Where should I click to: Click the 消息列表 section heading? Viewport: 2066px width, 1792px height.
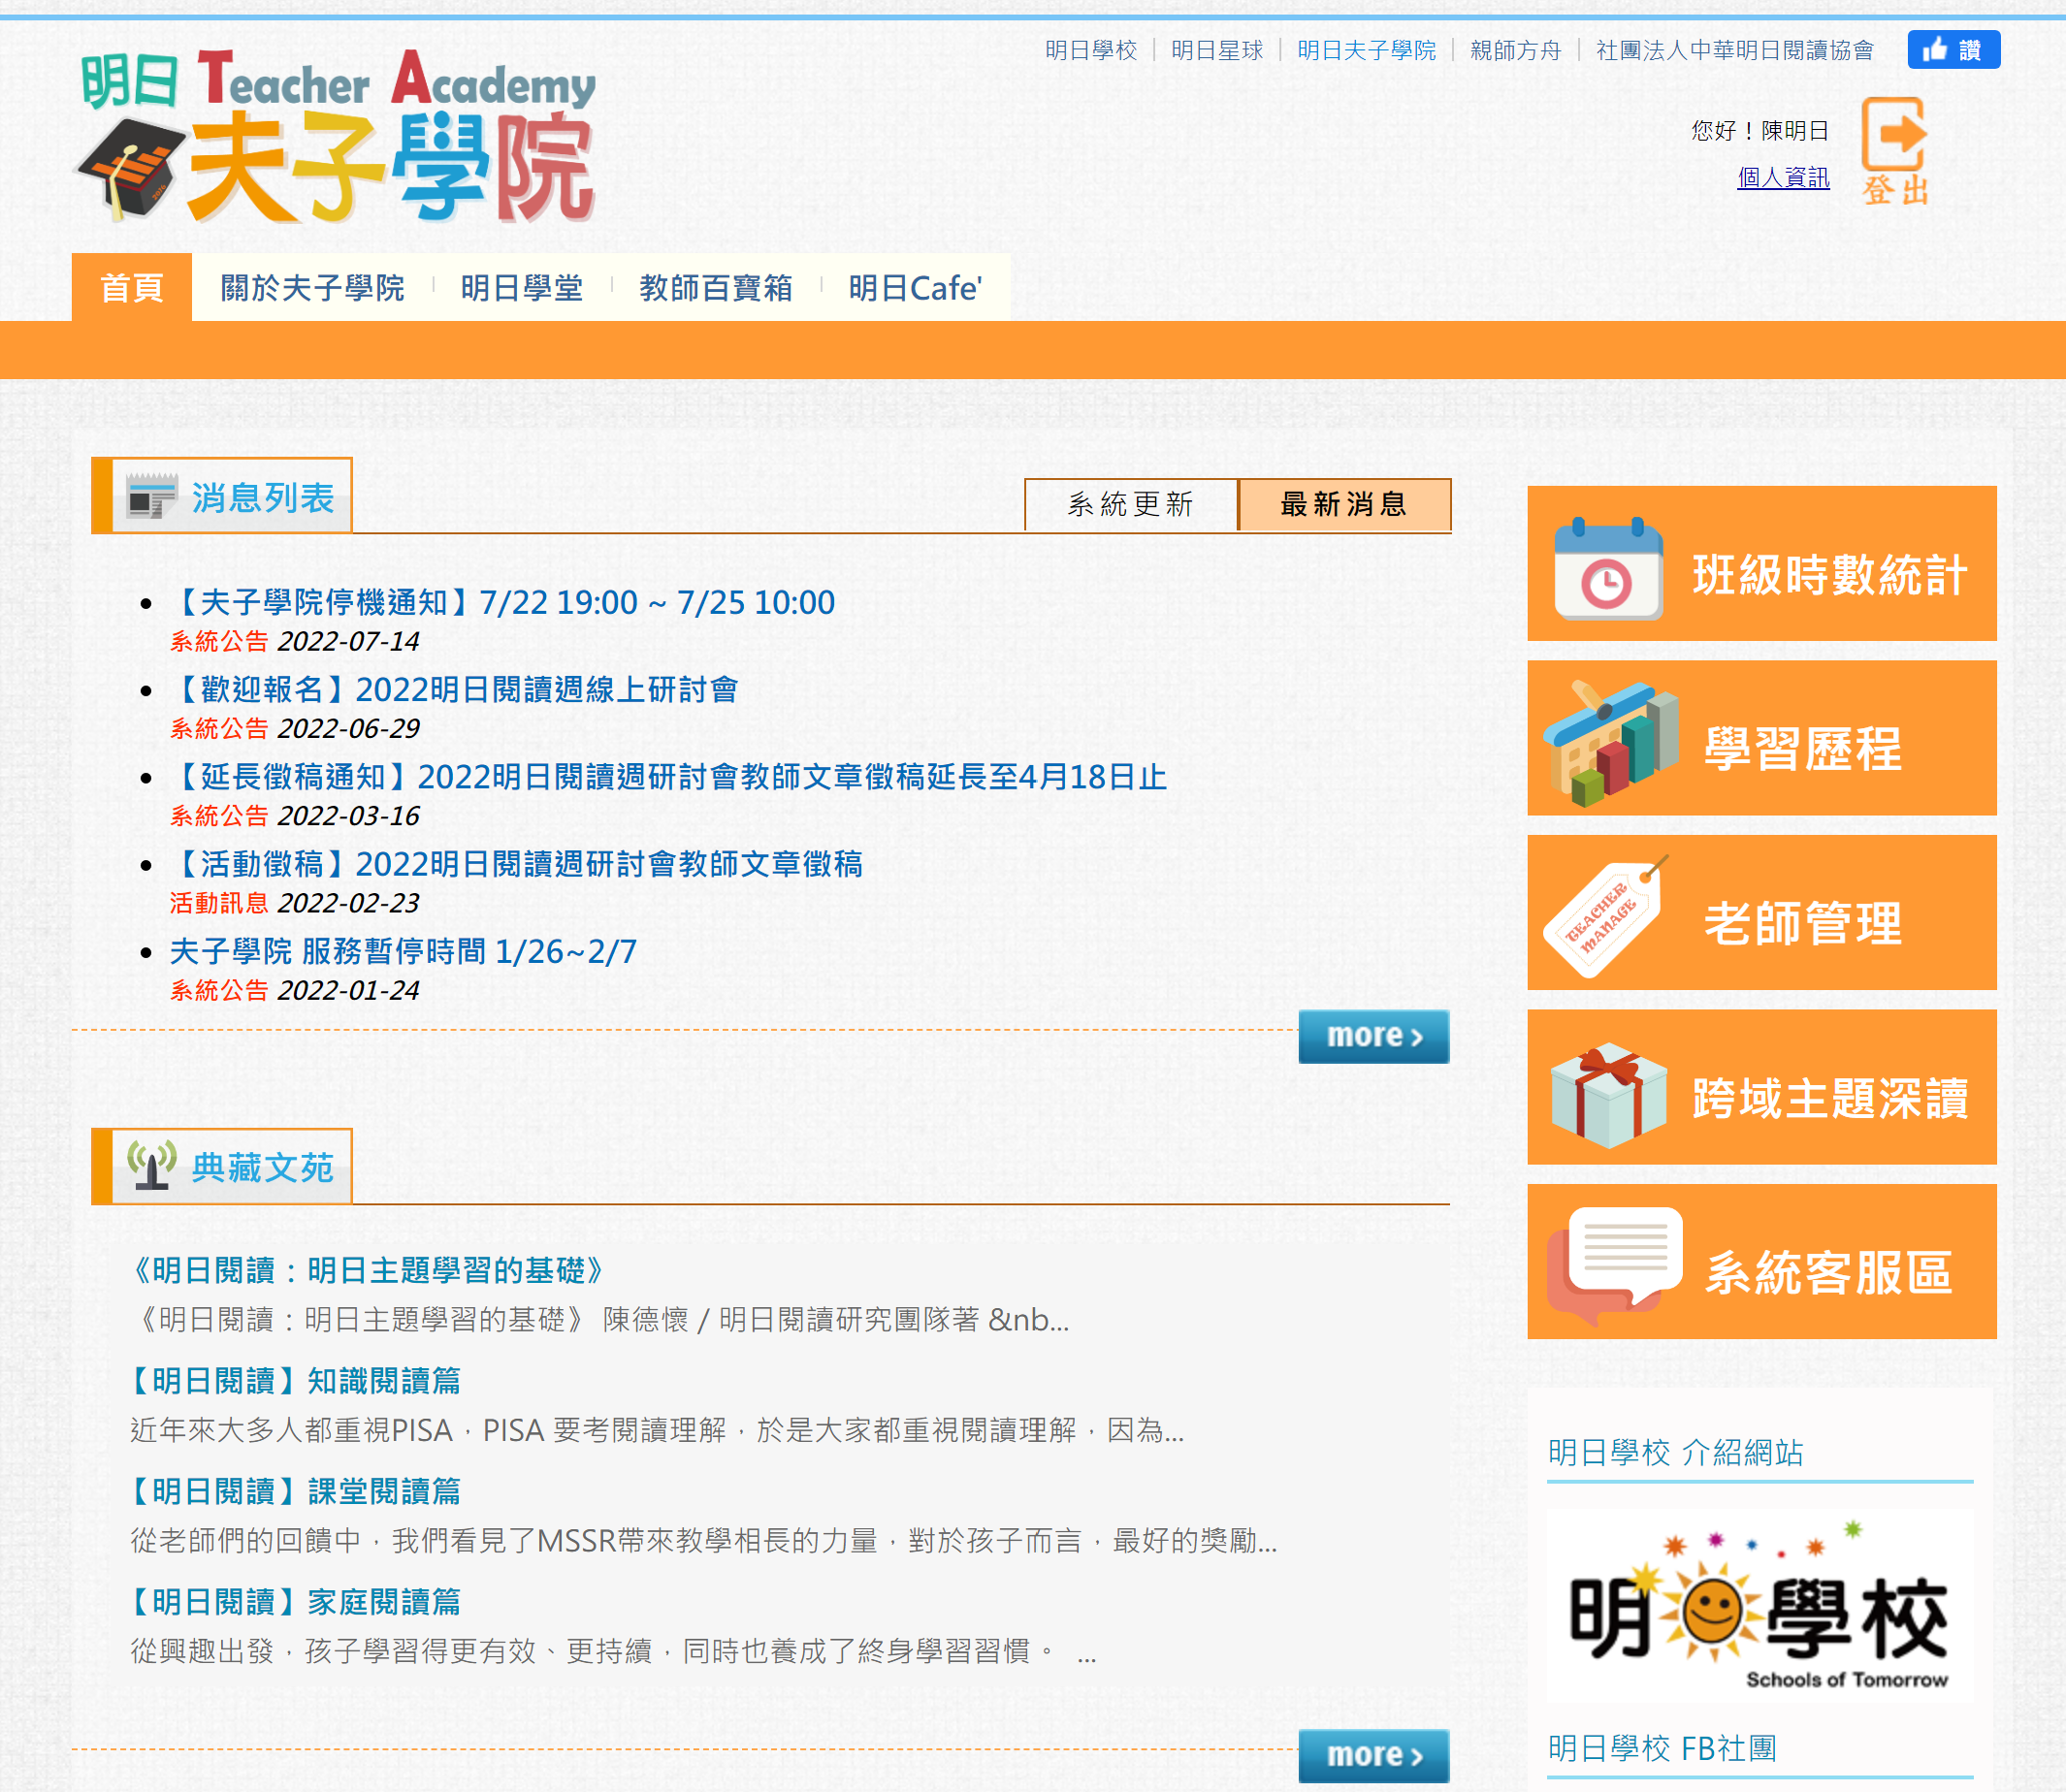pos(262,497)
